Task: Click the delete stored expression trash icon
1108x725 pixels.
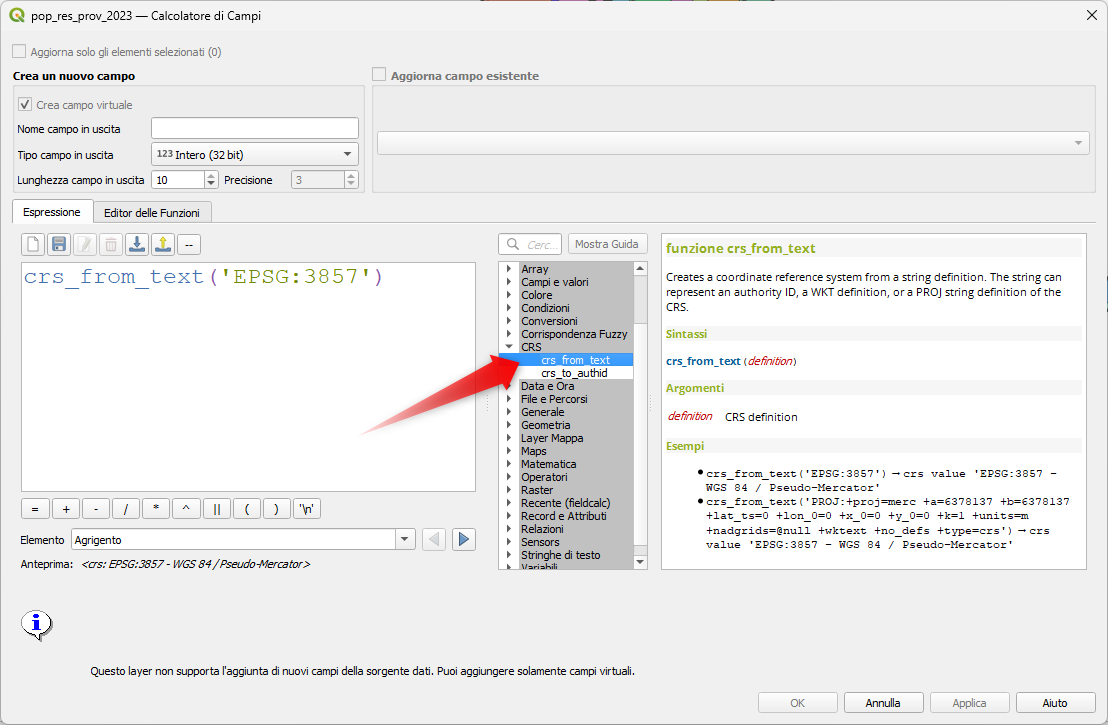Action: [x=111, y=244]
